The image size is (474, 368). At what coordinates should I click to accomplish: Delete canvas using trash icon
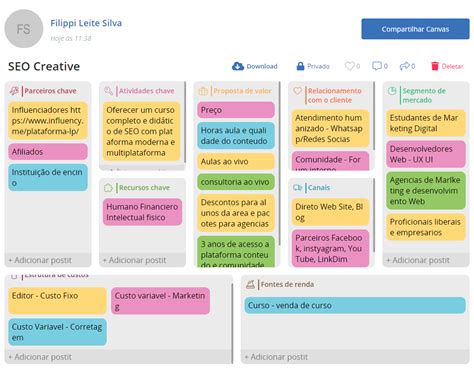(435, 66)
